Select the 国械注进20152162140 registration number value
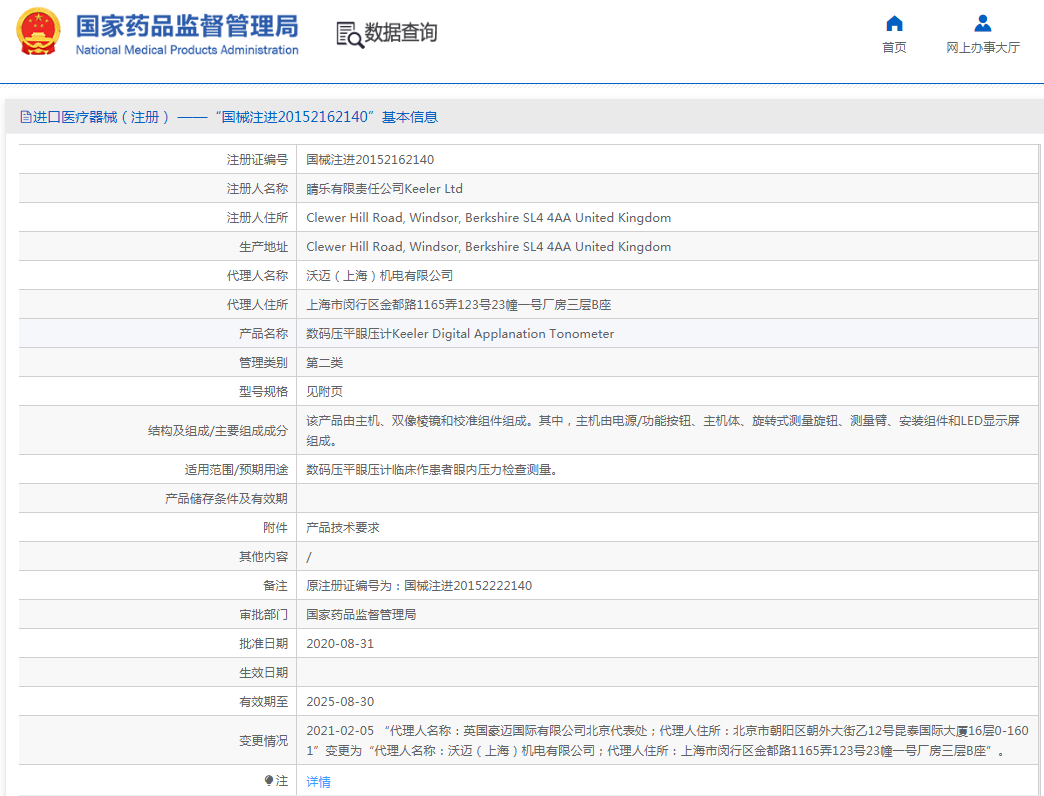1044x796 pixels. tap(370, 160)
